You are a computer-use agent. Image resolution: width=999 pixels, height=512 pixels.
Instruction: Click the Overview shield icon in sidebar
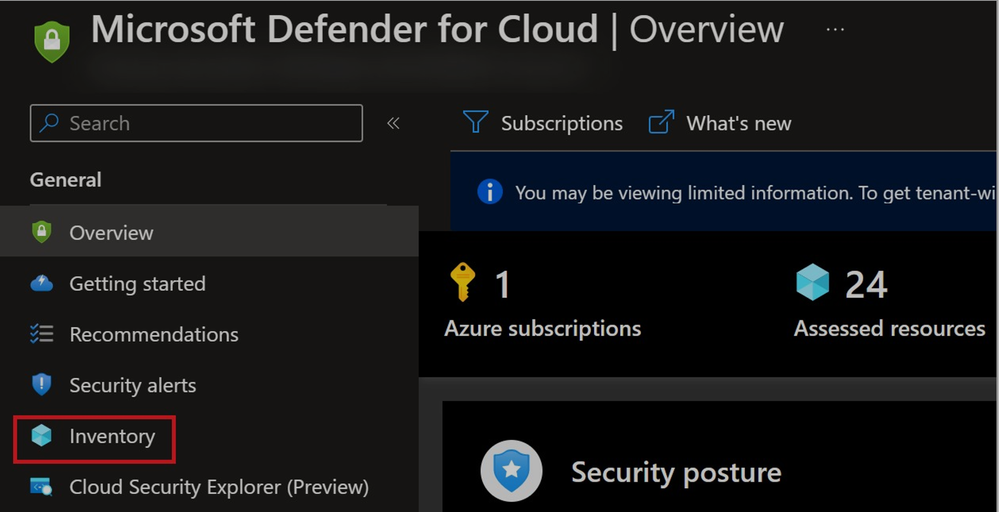pyautogui.click(x=41, y=232)
